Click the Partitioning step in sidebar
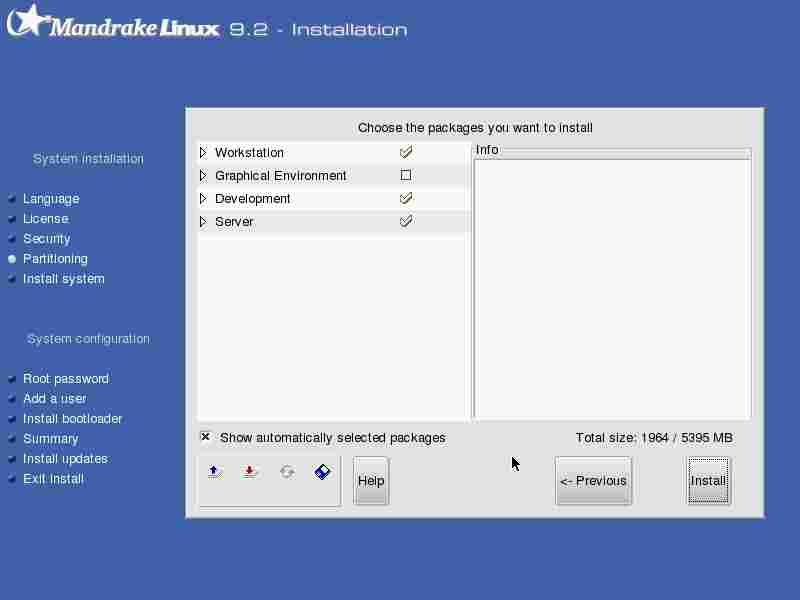Screen dimensions: 800x600 point(55,259)
